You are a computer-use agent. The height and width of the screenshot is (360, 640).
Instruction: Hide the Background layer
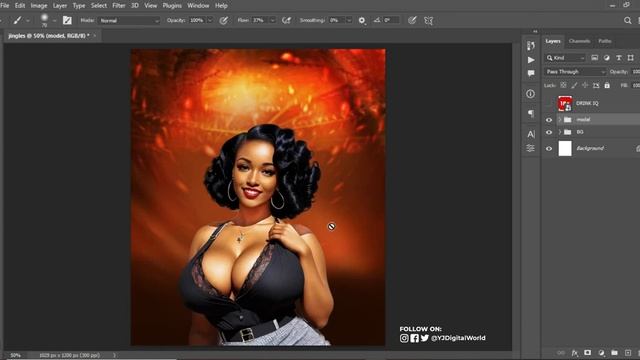coord(549,149)
